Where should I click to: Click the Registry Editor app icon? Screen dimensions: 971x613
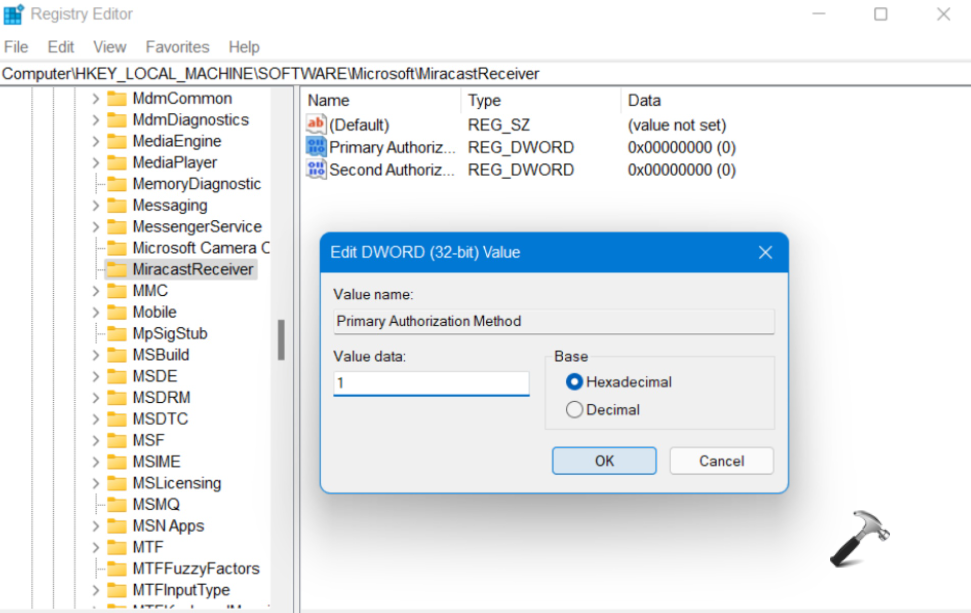13,14
